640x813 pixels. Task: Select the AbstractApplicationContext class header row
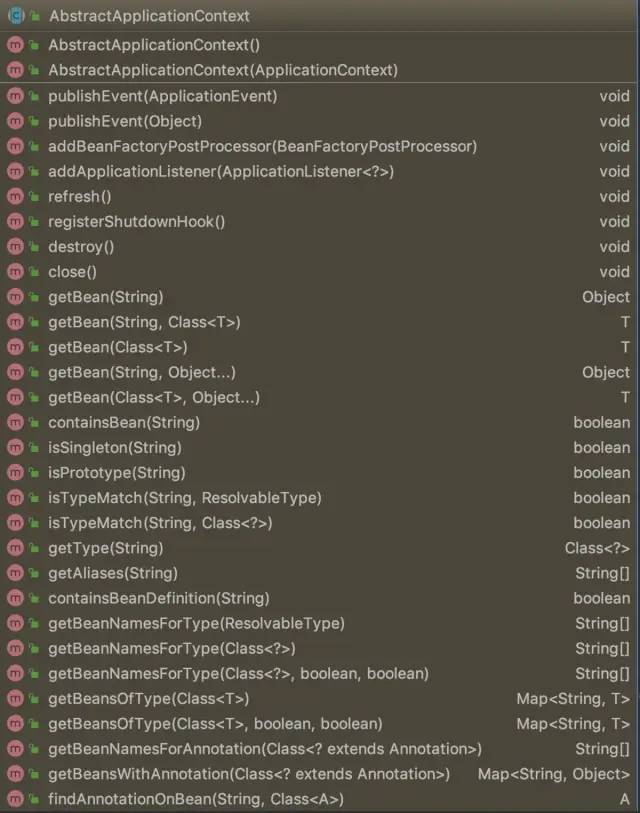point(149,16)
